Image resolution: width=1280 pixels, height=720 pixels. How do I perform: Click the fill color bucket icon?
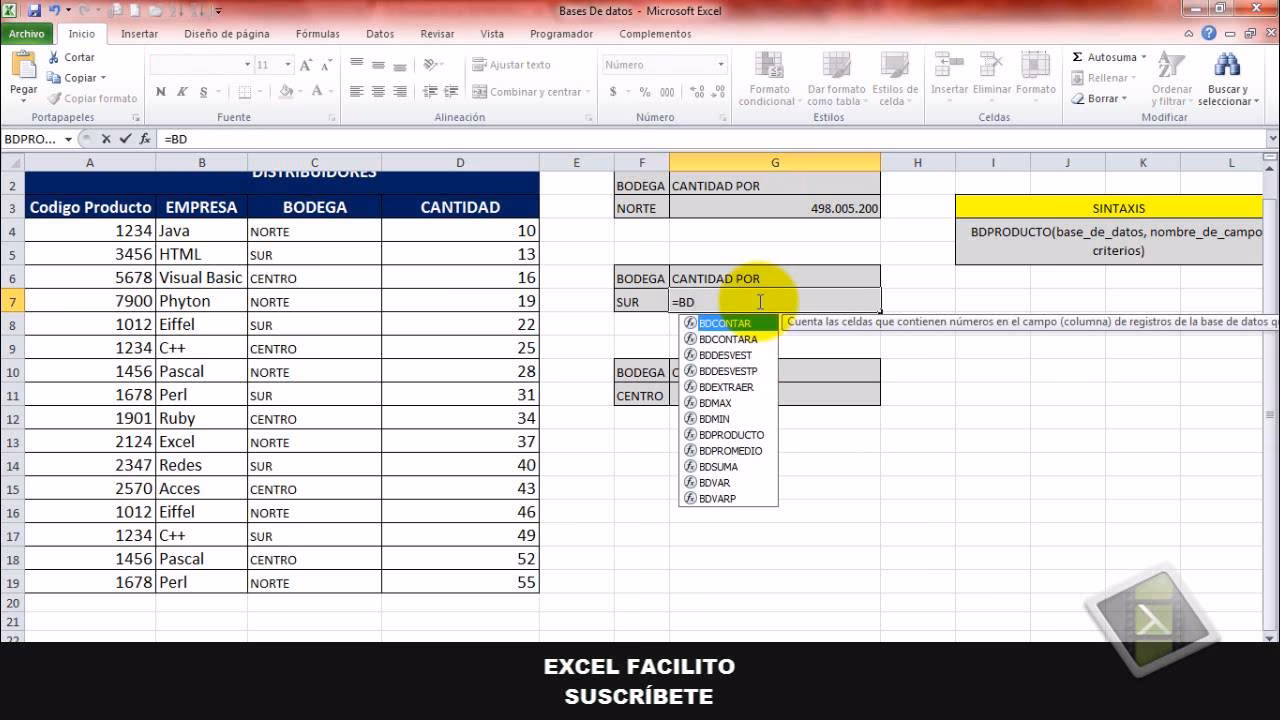[286, 92]
